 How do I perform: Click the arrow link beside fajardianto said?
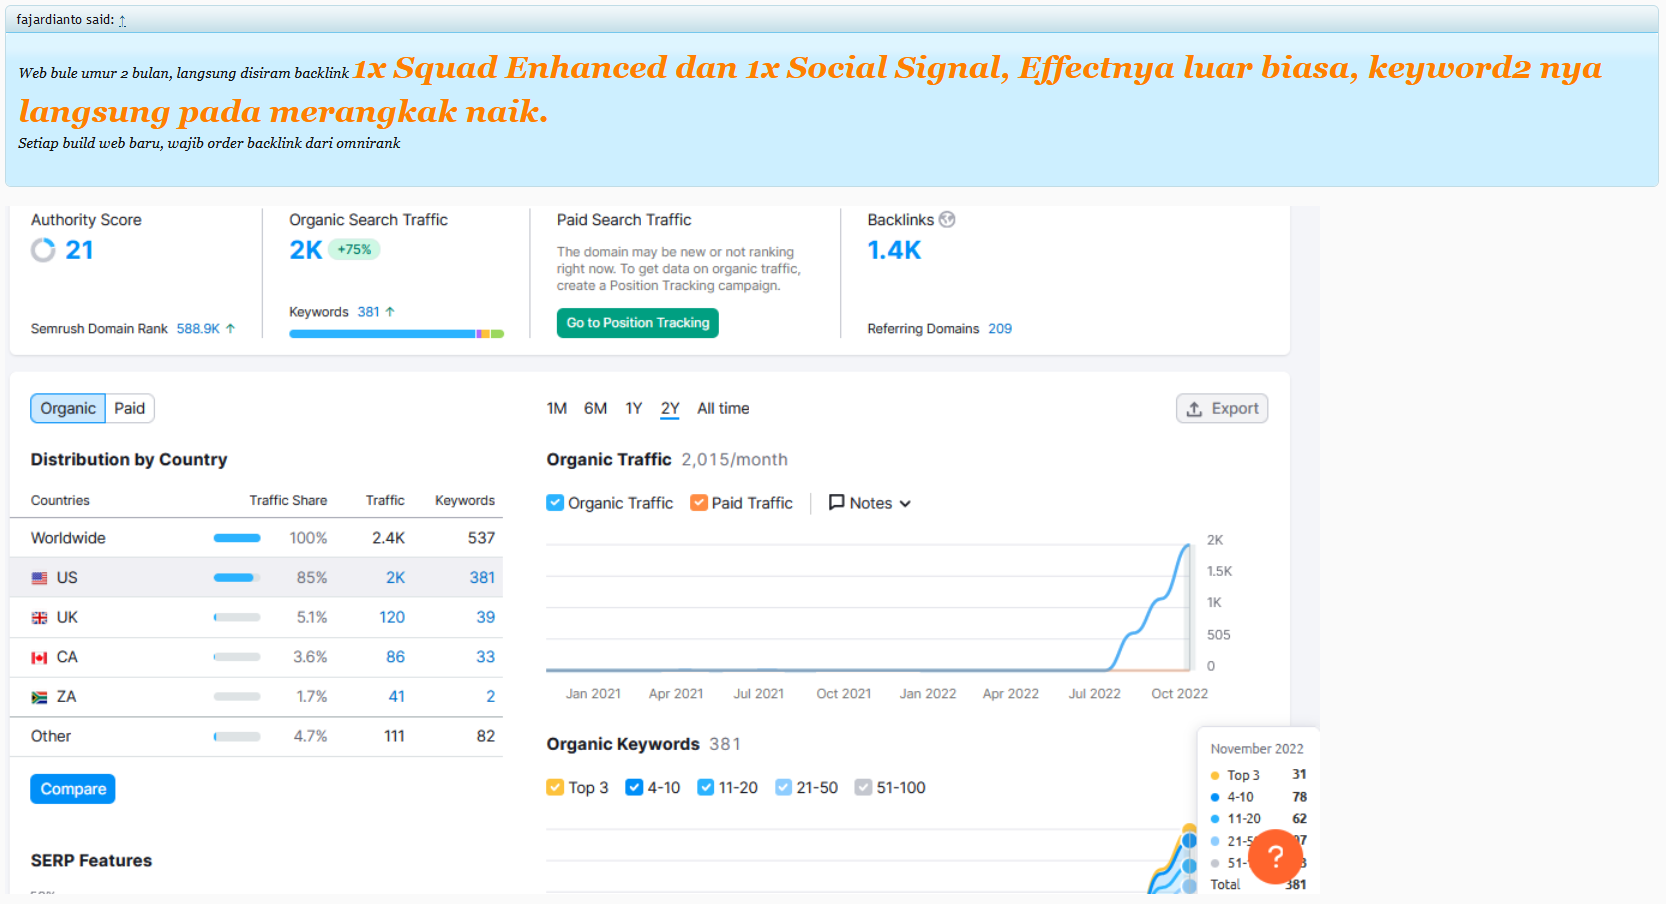click(122, 20)
